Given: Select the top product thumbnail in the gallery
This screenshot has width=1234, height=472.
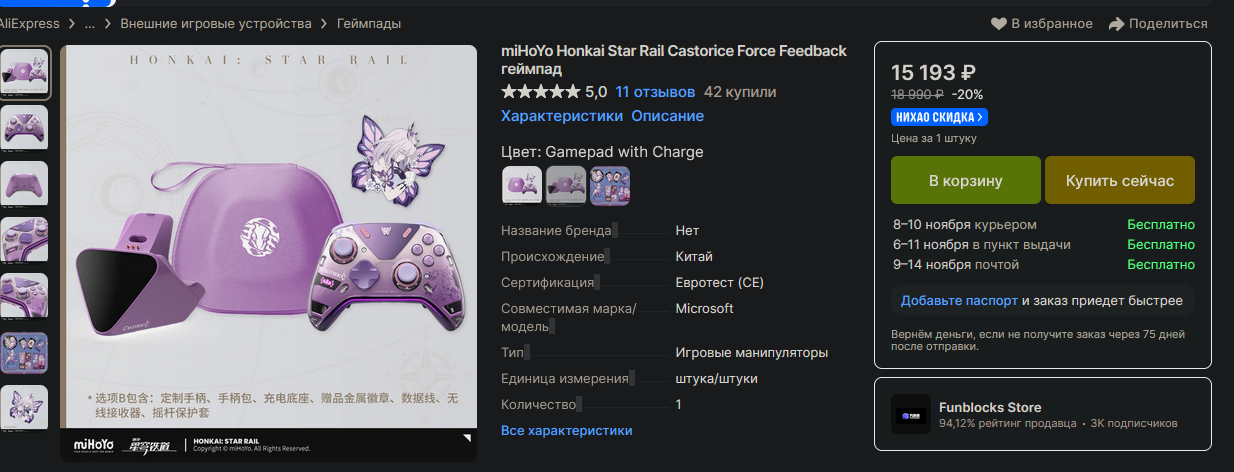Looking at the screenshot, I should 24,72.
